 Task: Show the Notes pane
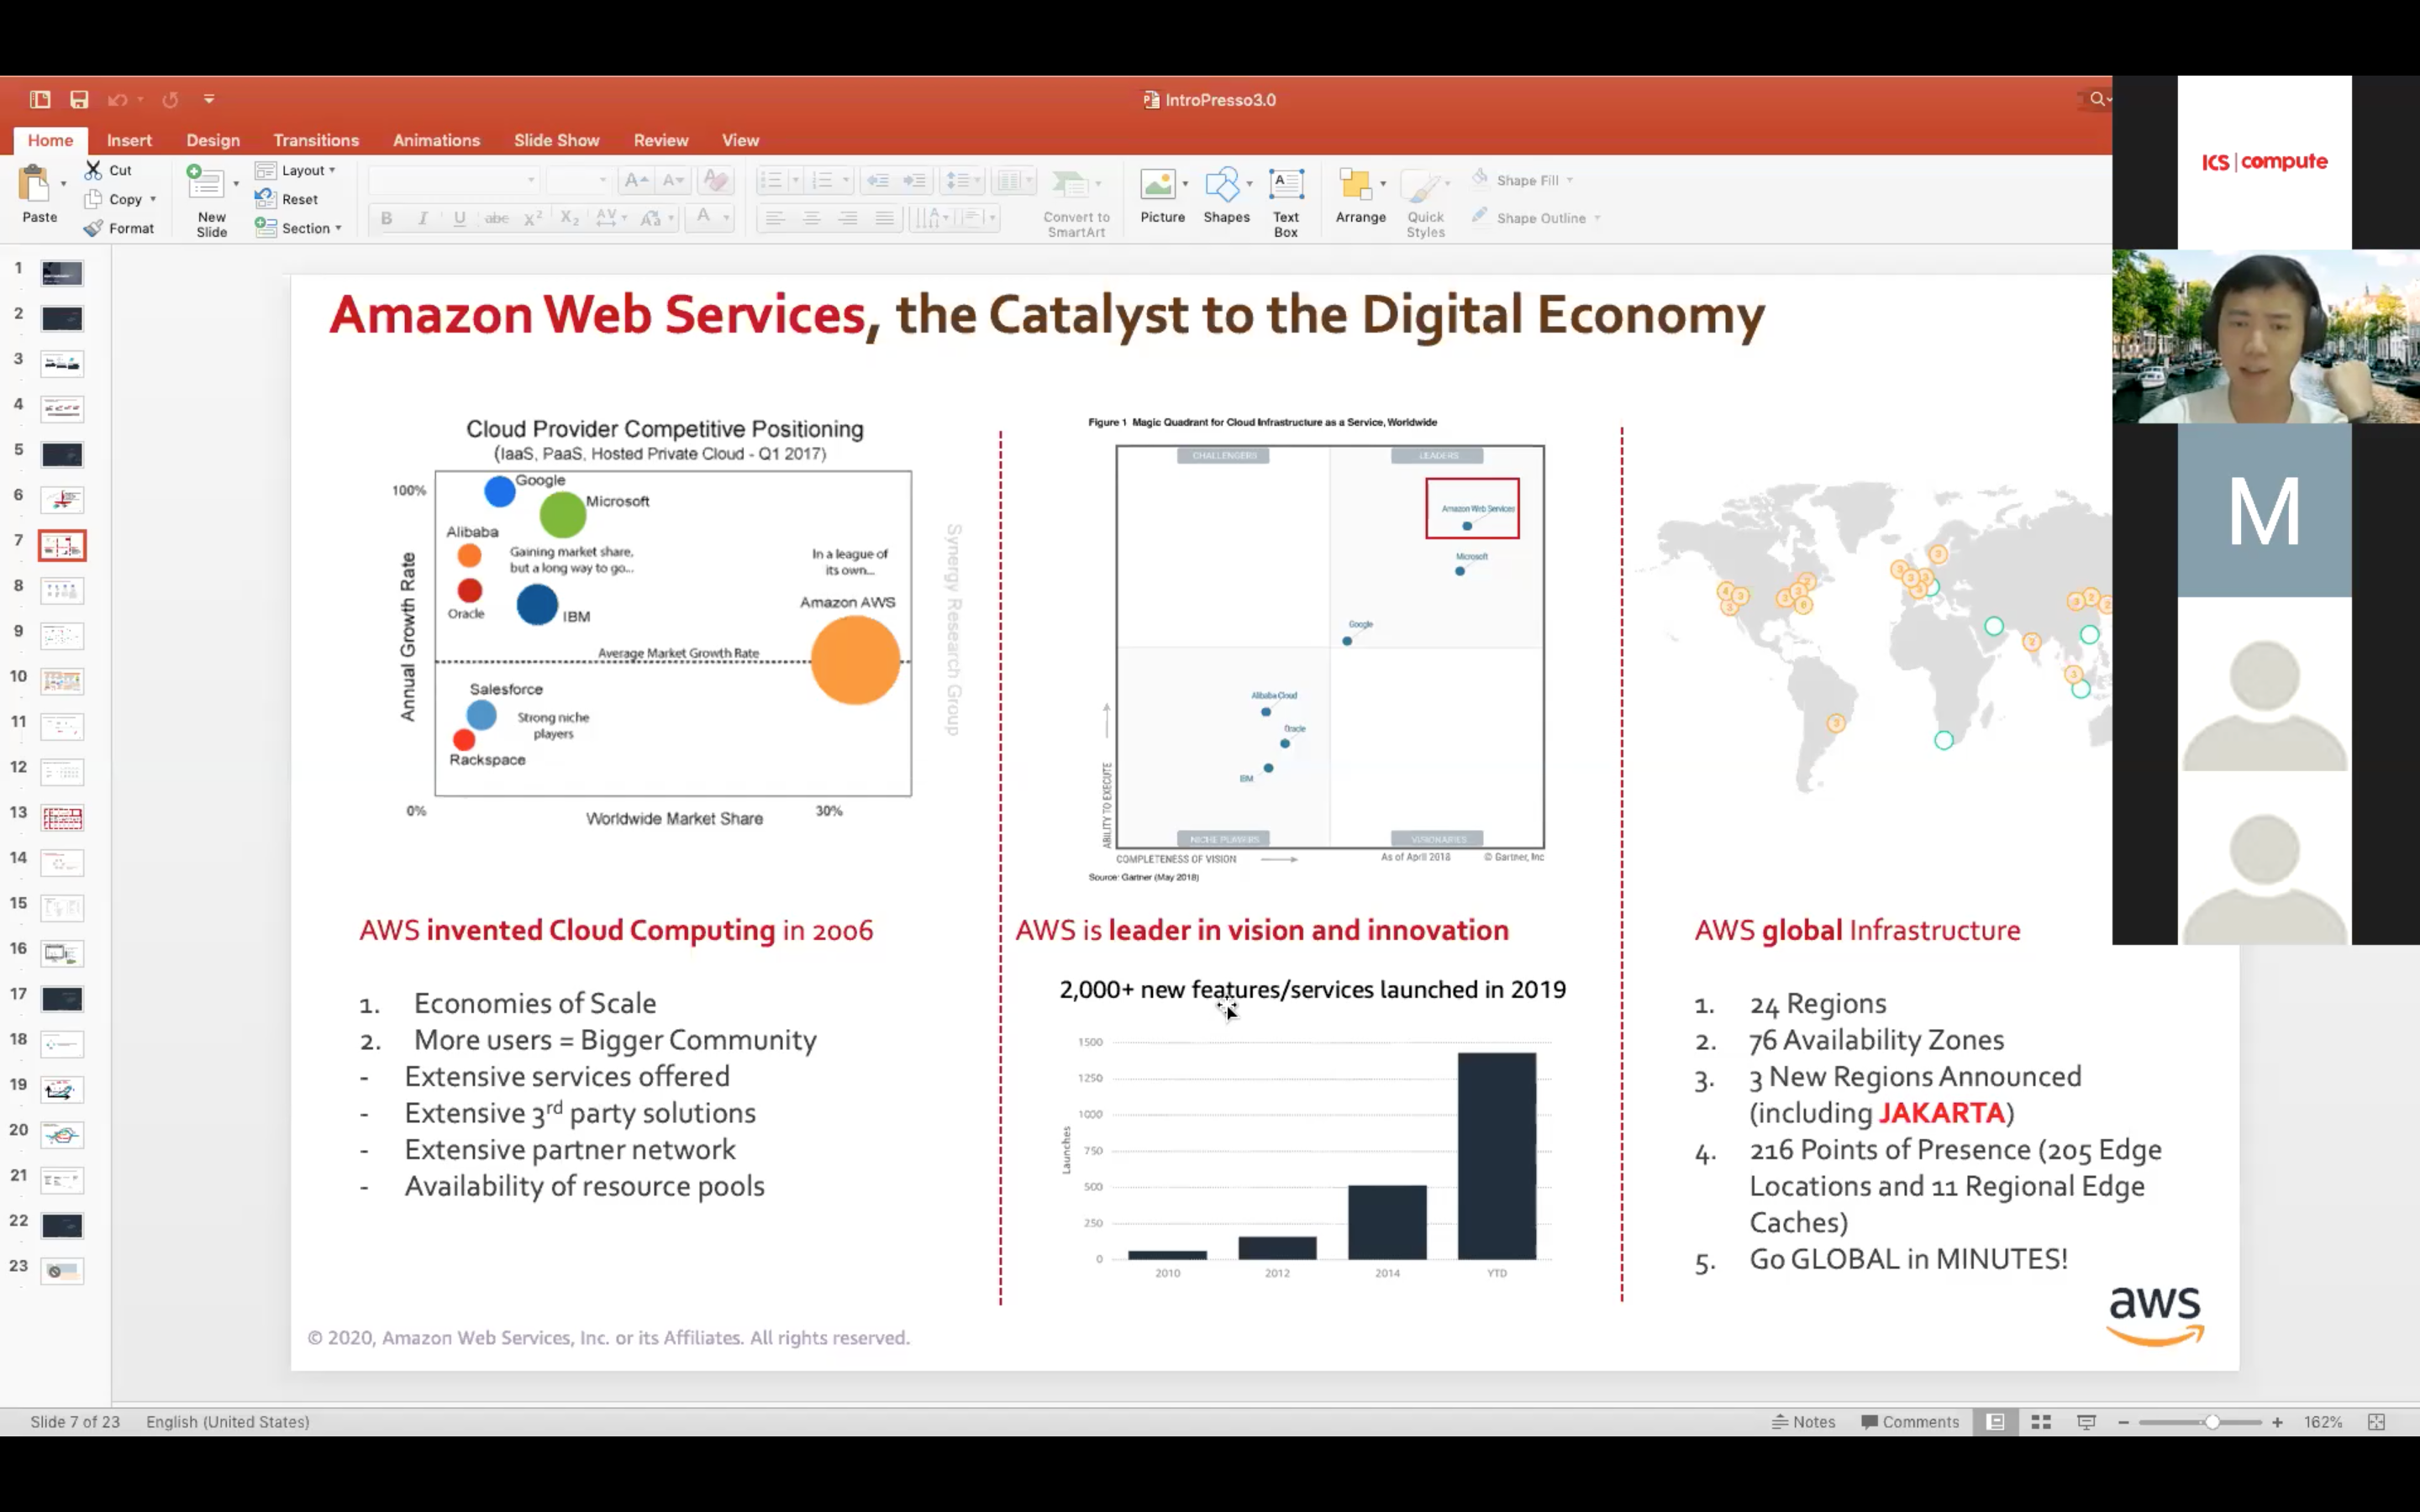1804,1421
